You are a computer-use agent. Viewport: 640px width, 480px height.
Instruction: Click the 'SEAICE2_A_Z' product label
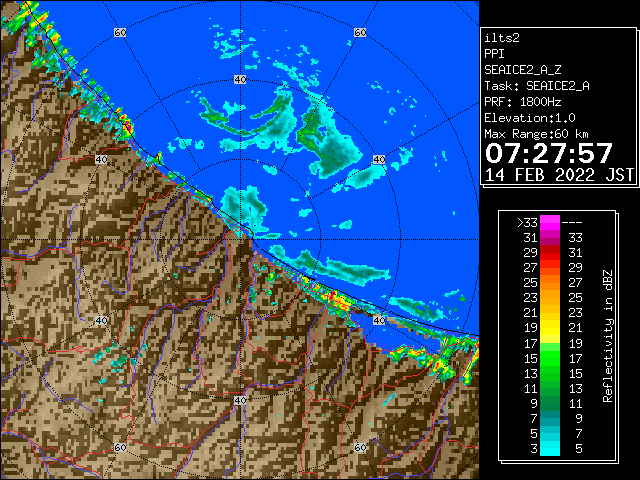523,70
